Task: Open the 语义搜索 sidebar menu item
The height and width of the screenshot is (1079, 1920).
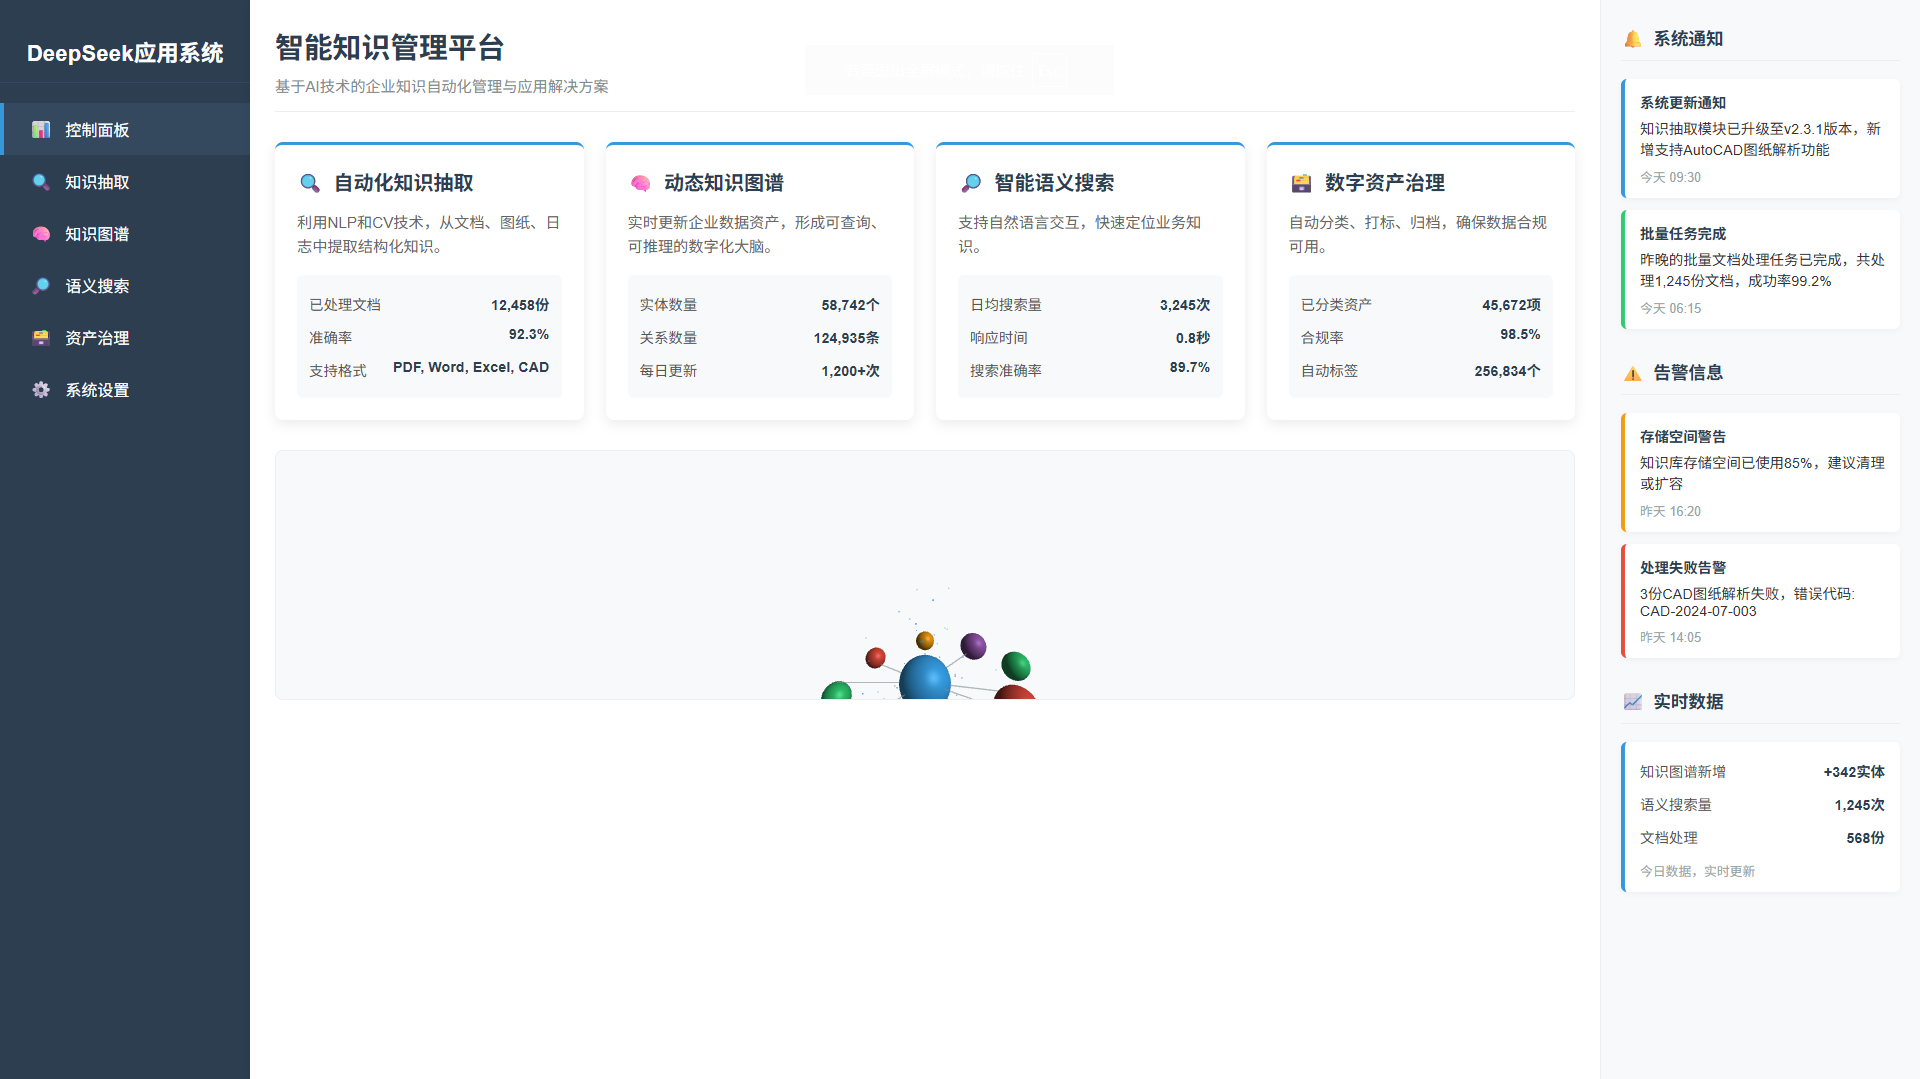Action: tap(97, 286)
